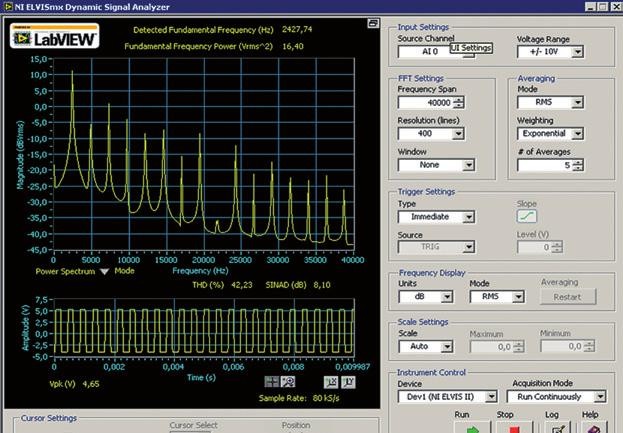Toggle the trigger Slope button
This screenshot has width=623, height=433.
526,216
